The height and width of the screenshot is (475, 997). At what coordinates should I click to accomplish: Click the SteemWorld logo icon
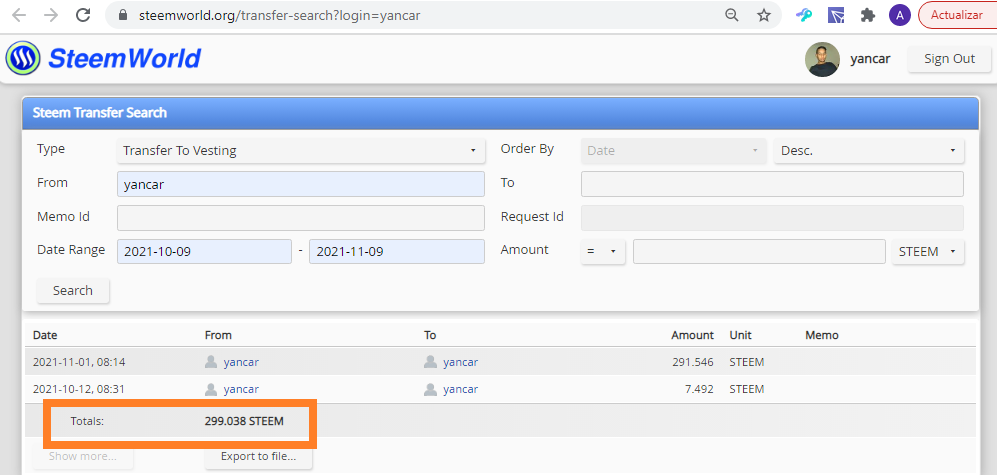[x=23, y=59]
